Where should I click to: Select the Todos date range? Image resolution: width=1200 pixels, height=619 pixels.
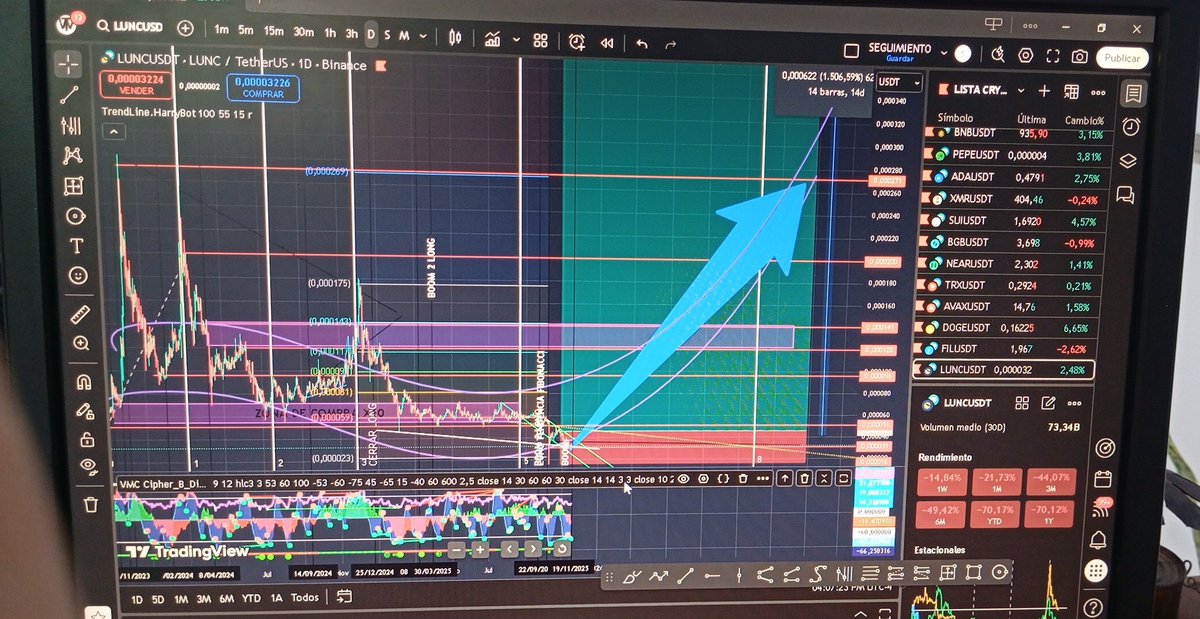305,597
